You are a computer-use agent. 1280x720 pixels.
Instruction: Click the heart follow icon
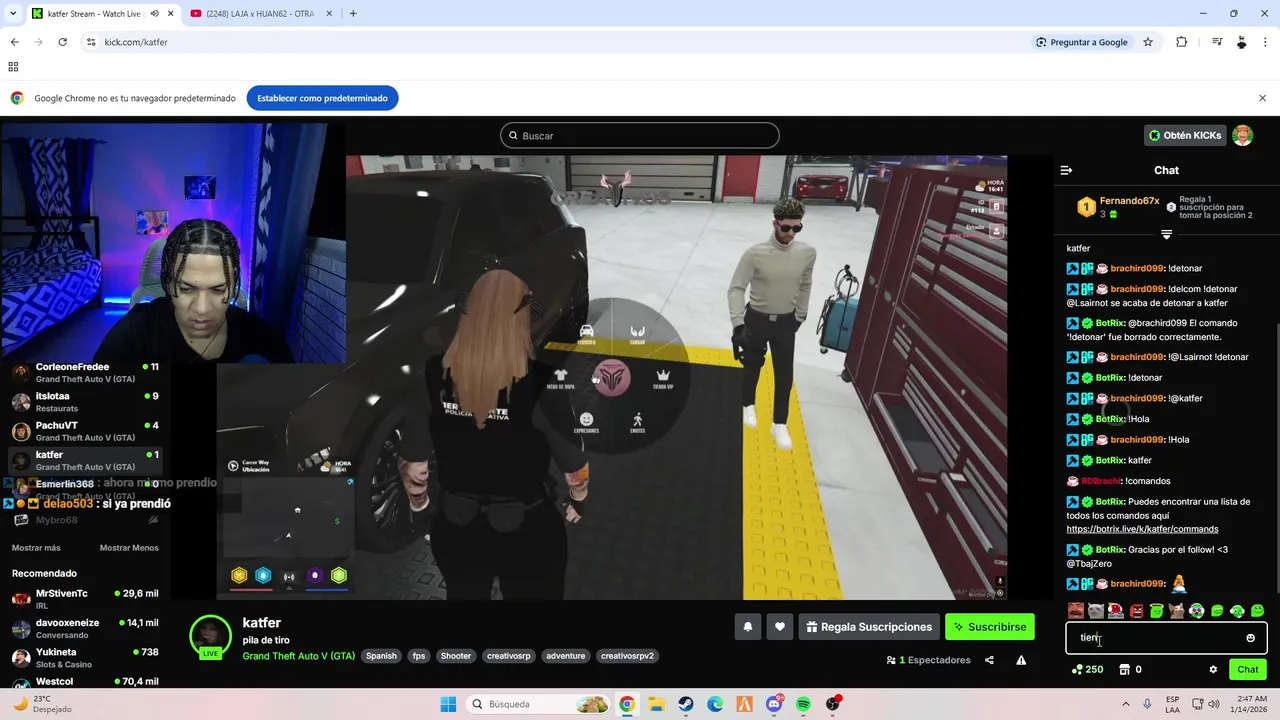tap(780, 627)
